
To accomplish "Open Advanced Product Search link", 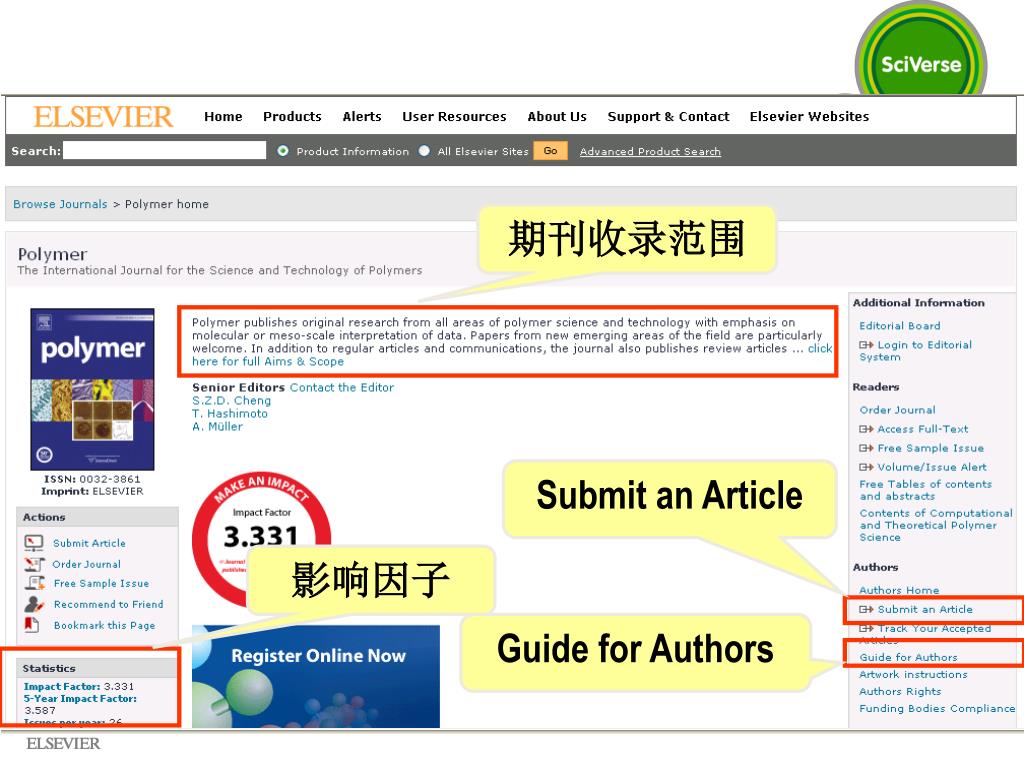I will pyautogui.click(x=650, y=152).
